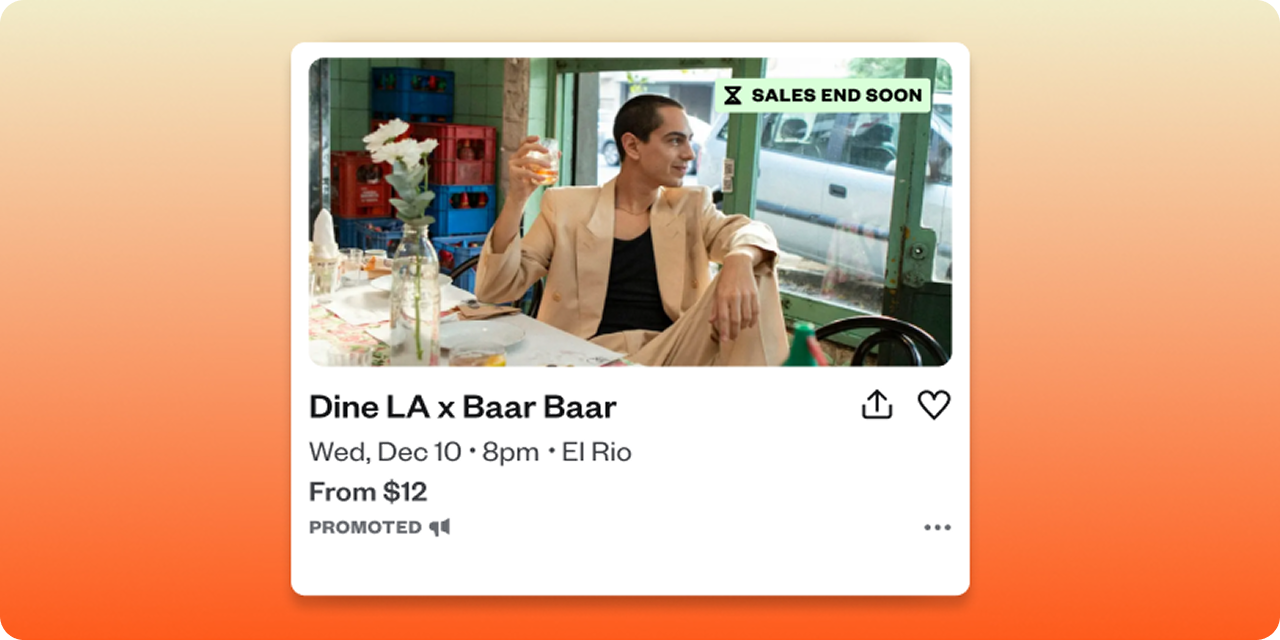Screen dimensions: 1280x640
Task: Click the drinking glass the man holds
Action: (543, 160)
